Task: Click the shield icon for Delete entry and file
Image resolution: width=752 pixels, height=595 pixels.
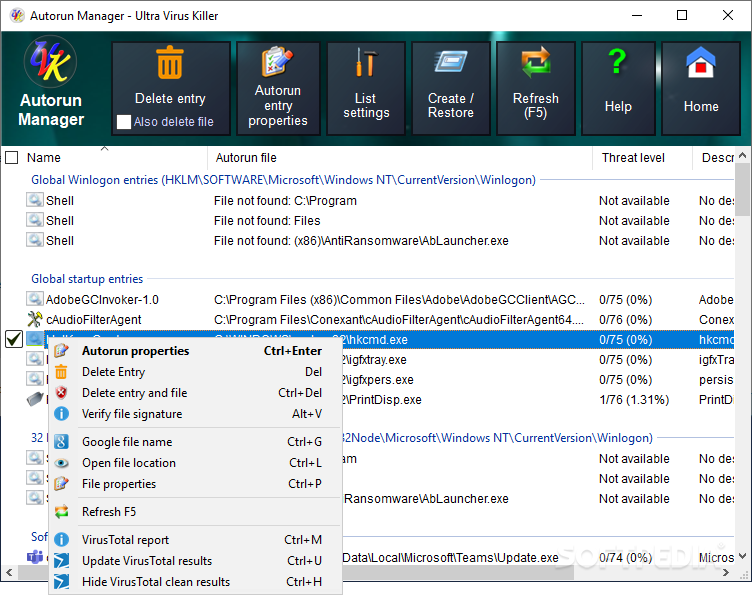Action: click(61, 393)
